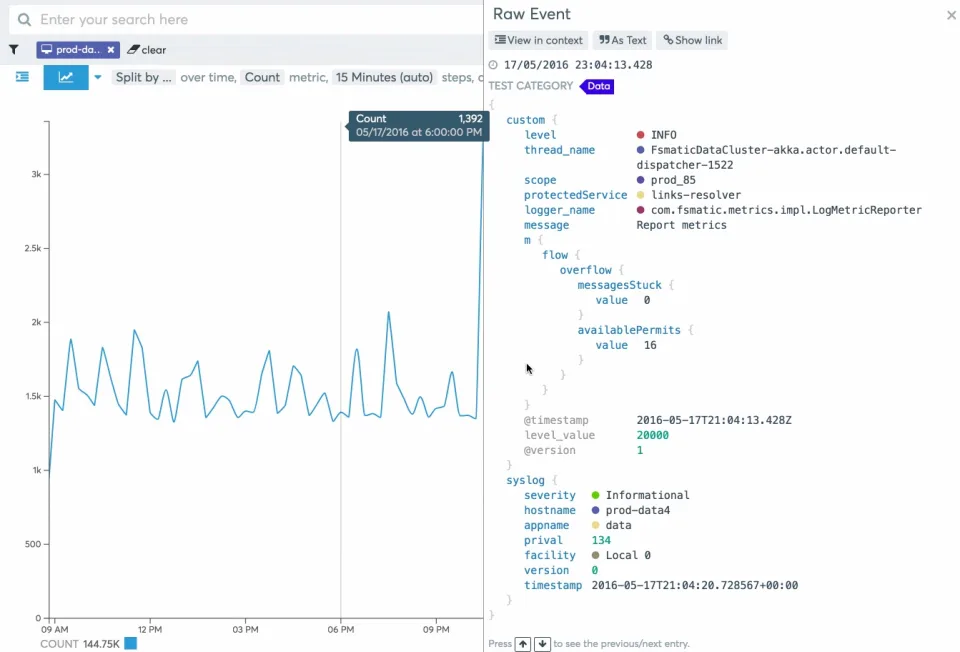Click the Data category tag
The height and width of the screenshot is (652, 960).
598,86
